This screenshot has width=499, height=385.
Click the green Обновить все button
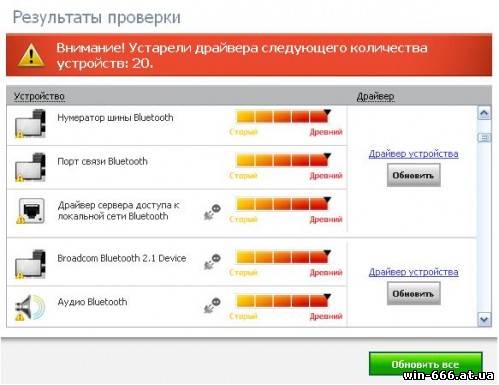(x=425, y=364)
